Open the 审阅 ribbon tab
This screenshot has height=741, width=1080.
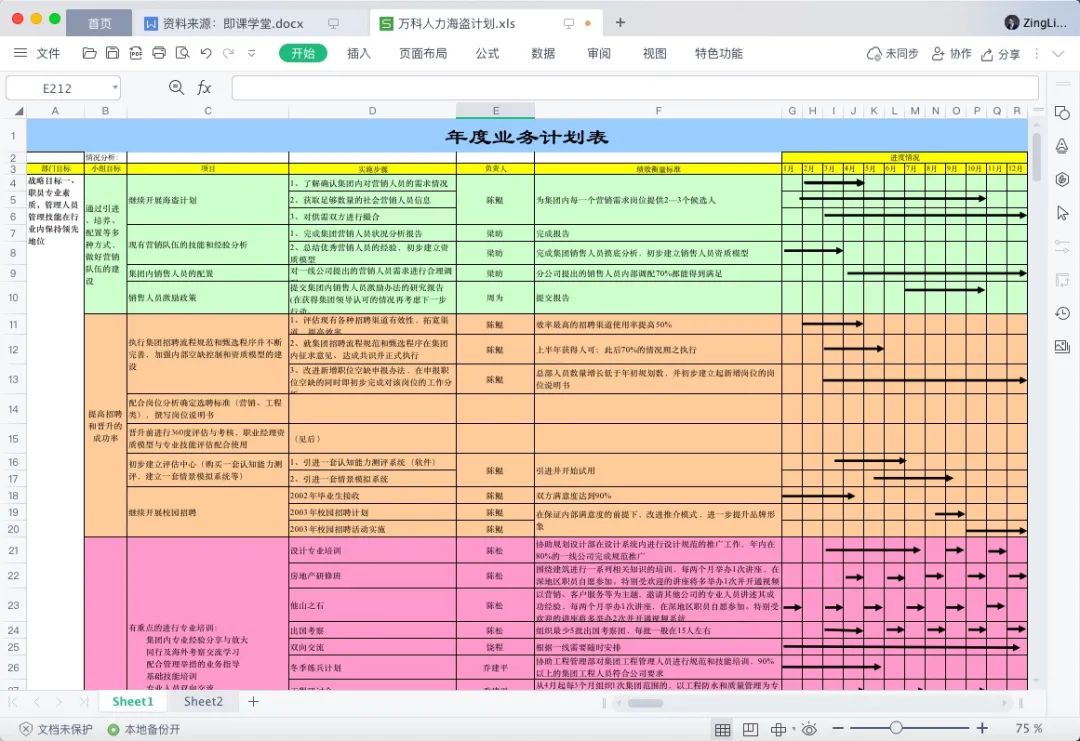click(x=599, y=53)
